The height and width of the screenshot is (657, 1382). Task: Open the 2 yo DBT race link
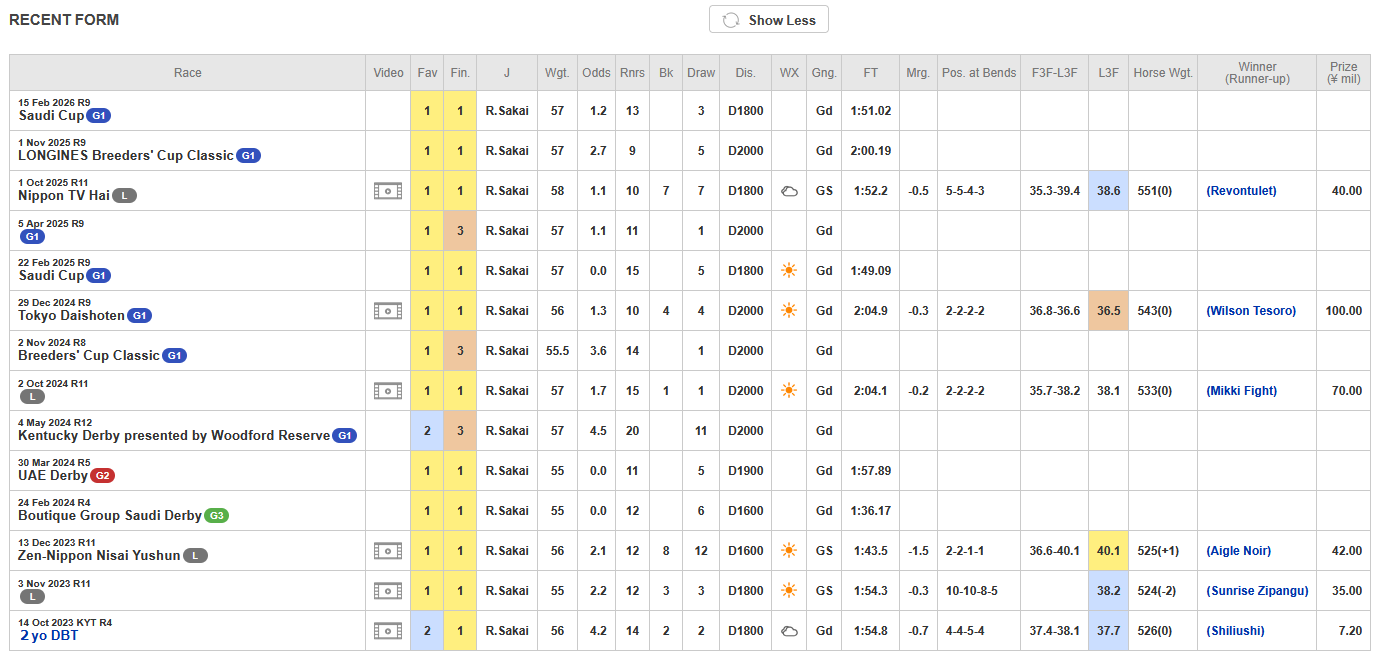tap(49, 636)
